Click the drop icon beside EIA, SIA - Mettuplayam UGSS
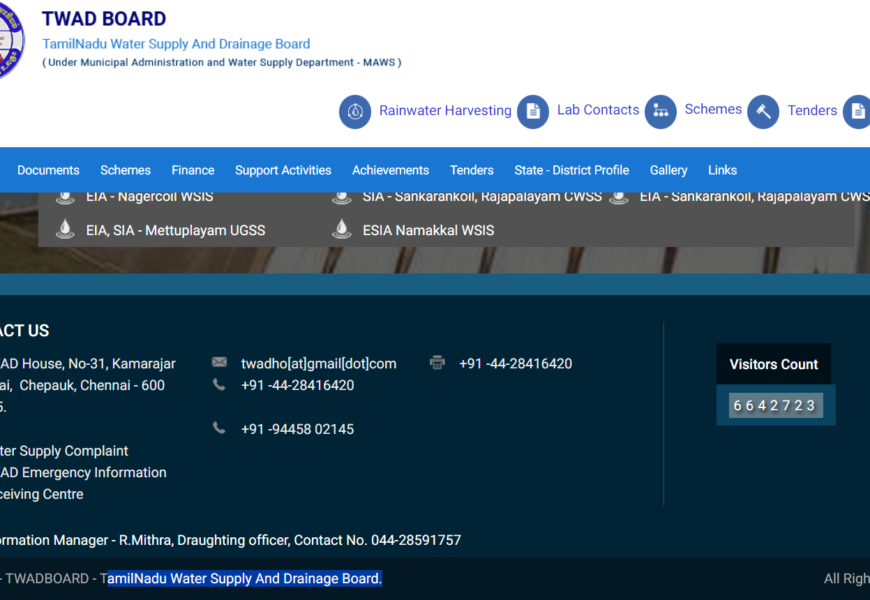This screenshot has width=870, height=600. click(65, 230)
